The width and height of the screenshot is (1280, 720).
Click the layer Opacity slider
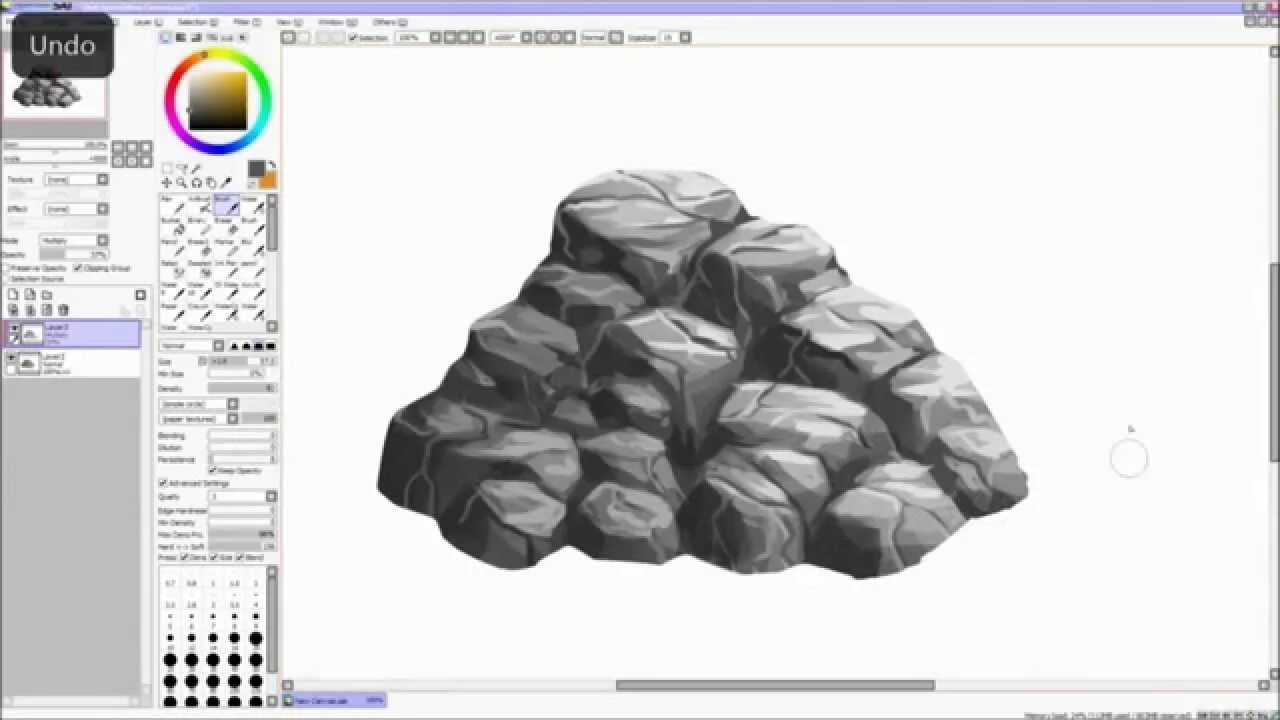click(72, 255)
